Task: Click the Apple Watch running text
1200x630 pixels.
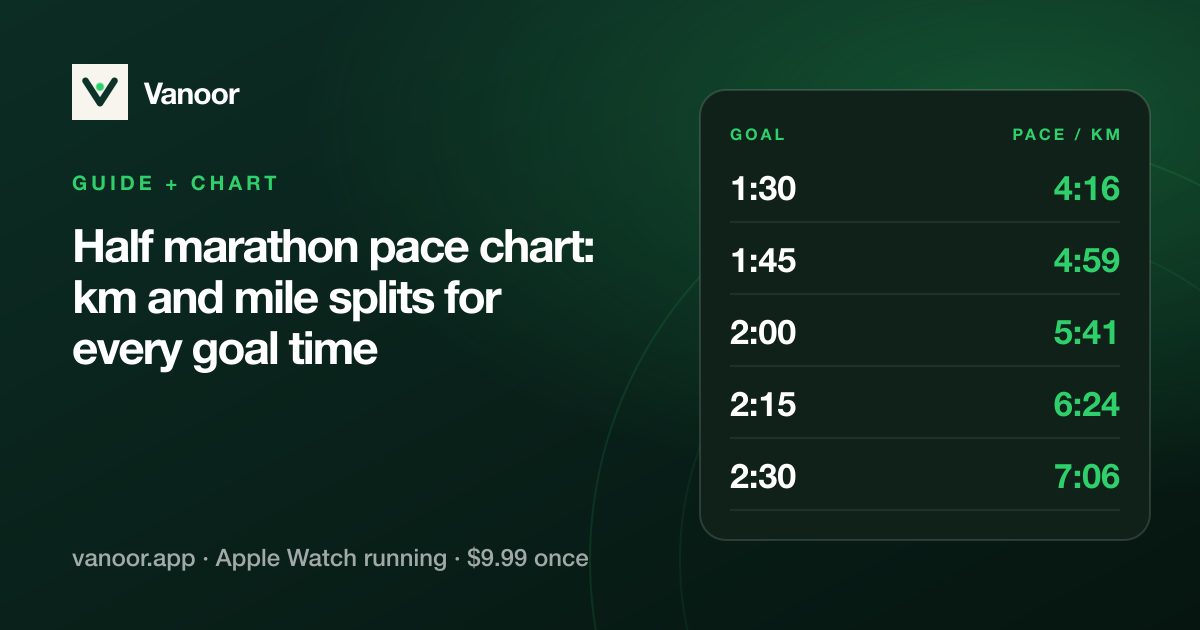Action: click(x=331, y=558)
